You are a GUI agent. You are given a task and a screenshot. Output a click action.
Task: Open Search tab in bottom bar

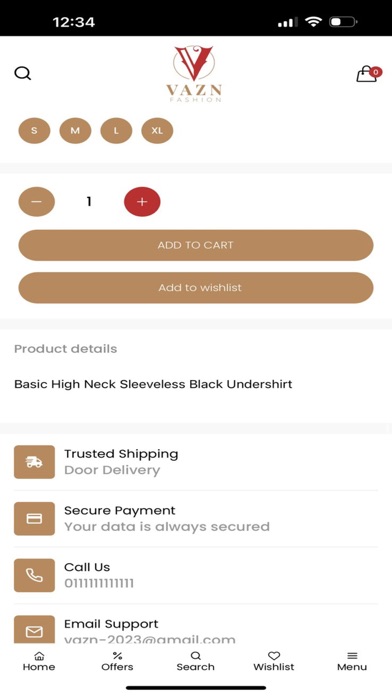tap(195, 661)
